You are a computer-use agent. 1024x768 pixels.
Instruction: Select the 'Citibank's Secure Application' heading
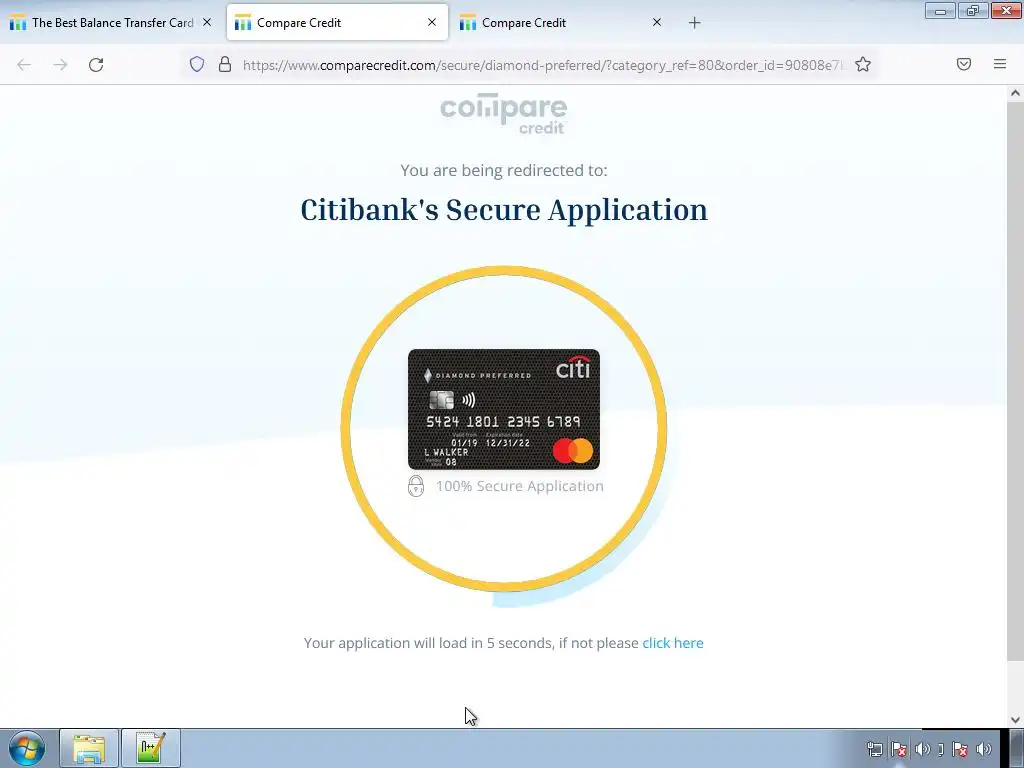pos(504,210)
